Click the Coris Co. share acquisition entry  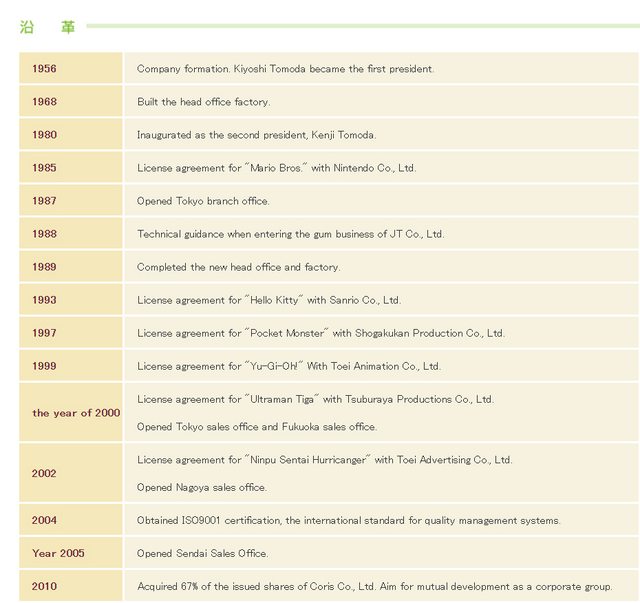tap(375, 586)
